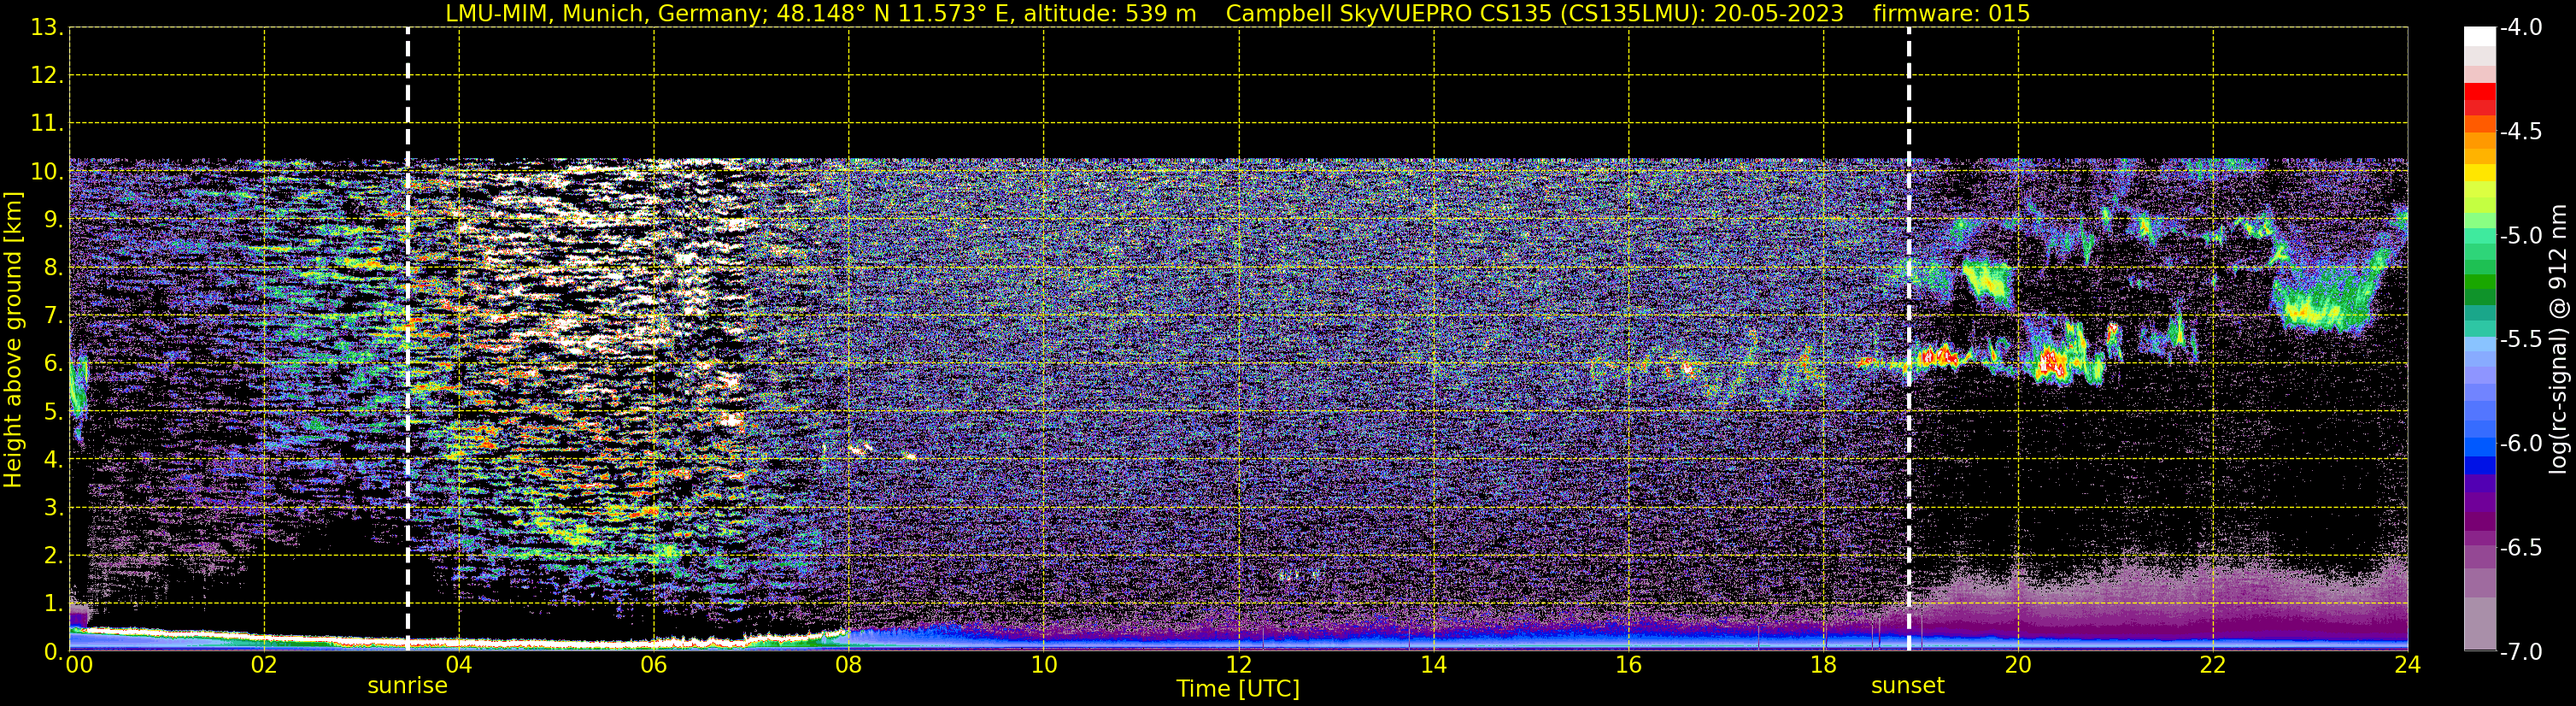Click the 24 tick label on the time axis

pyautogui.click(x=2408, y=665)
